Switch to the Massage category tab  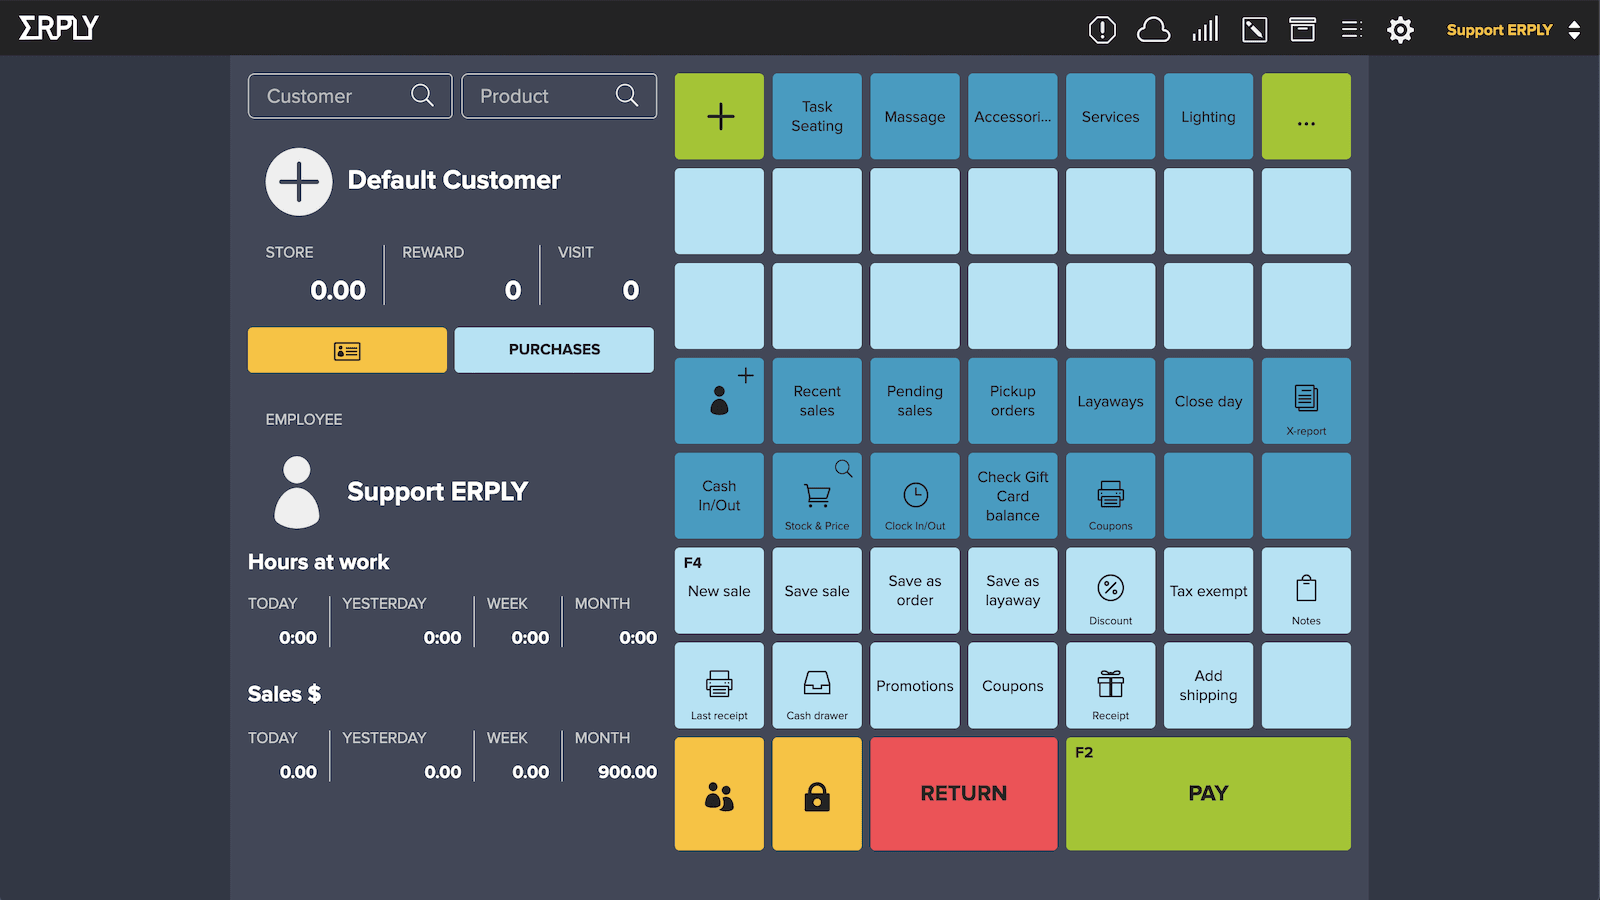(914, 116)
